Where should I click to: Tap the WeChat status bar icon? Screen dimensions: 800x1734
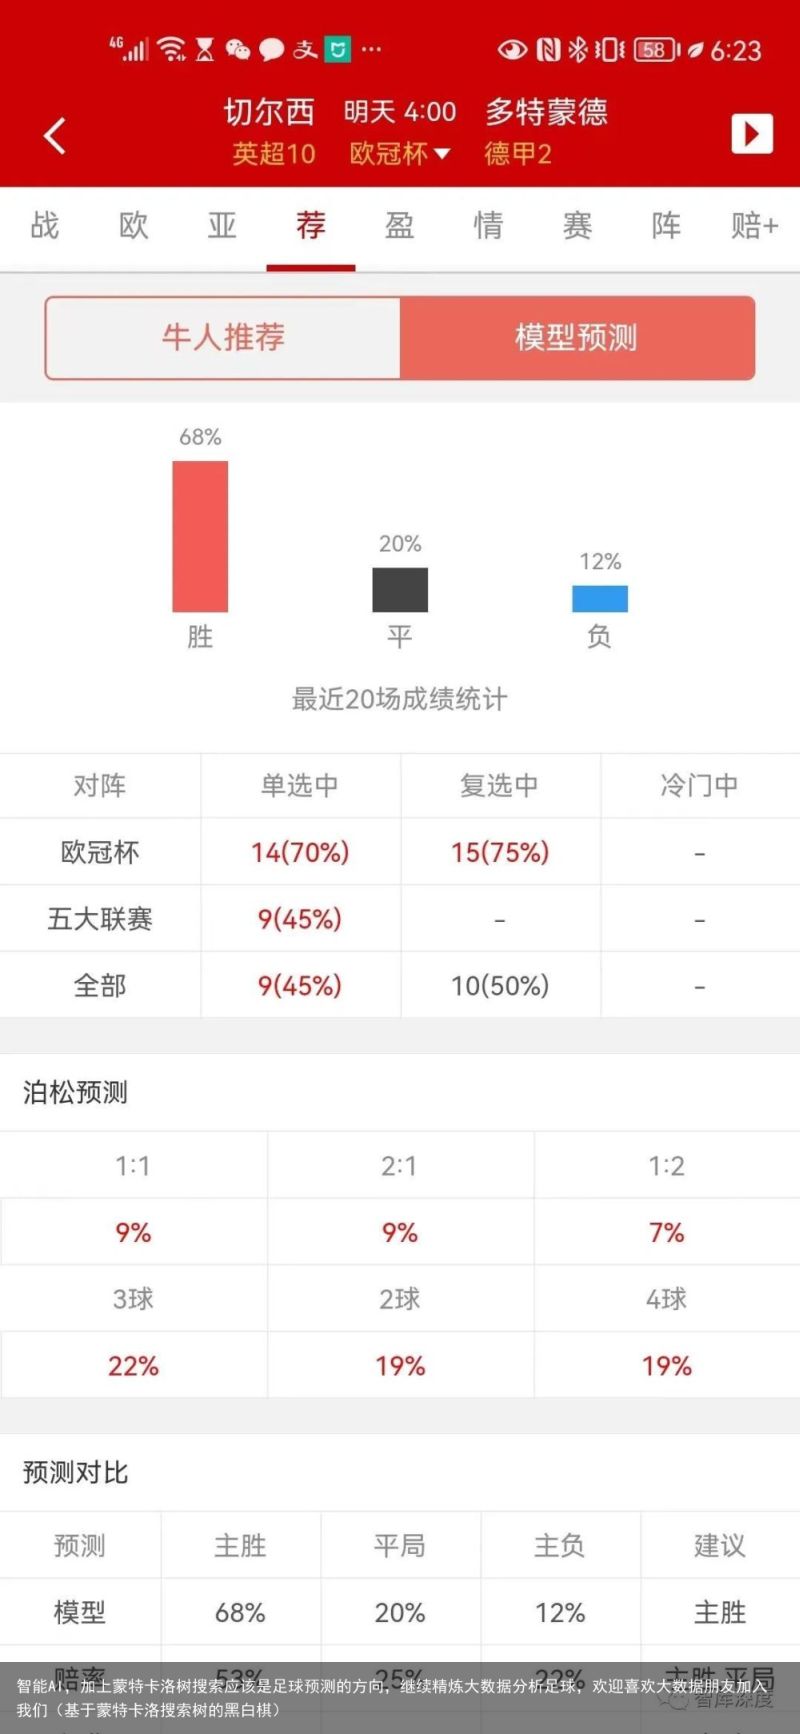click(x=238, y=49)
